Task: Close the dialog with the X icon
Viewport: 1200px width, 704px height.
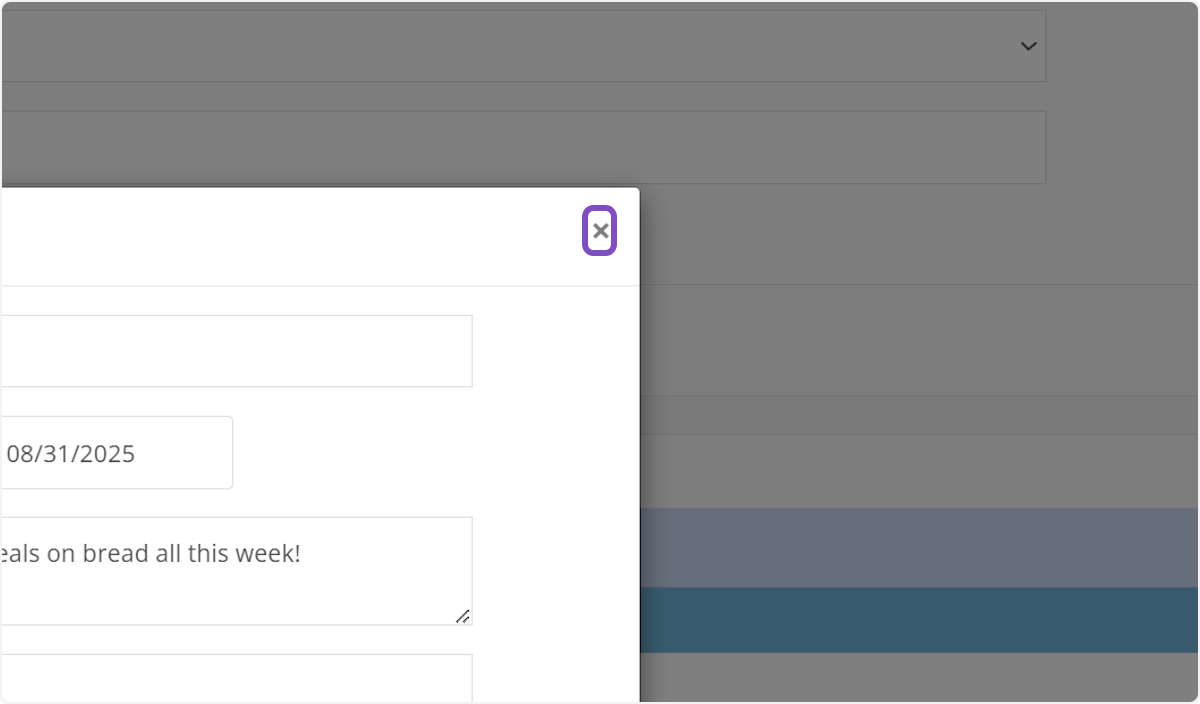Action: click(600, 231)
